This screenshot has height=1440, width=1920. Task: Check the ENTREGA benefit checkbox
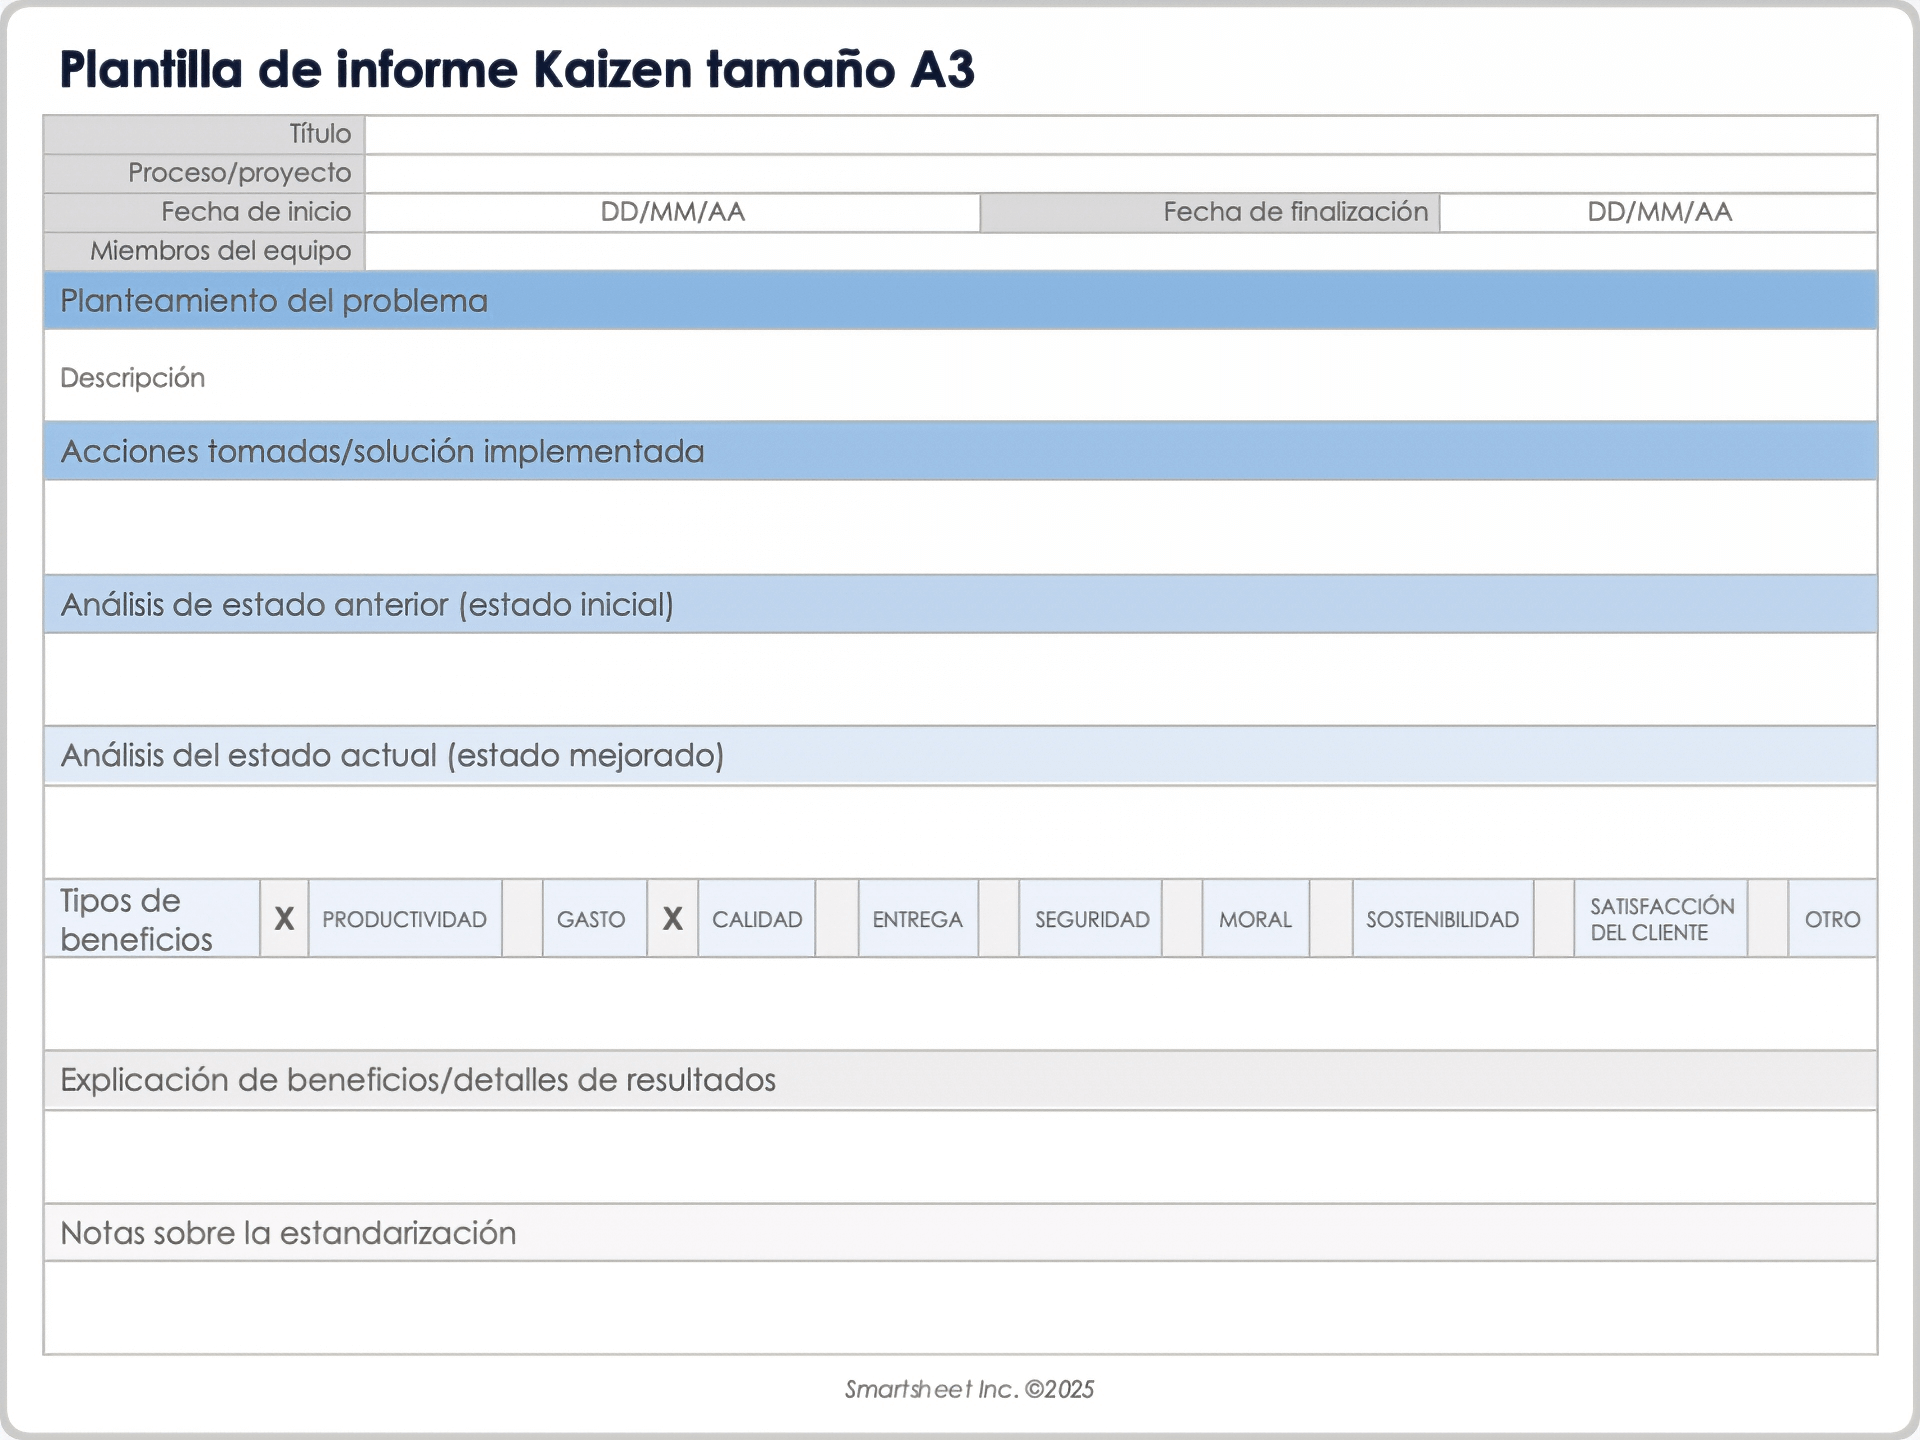pos(838,917)
